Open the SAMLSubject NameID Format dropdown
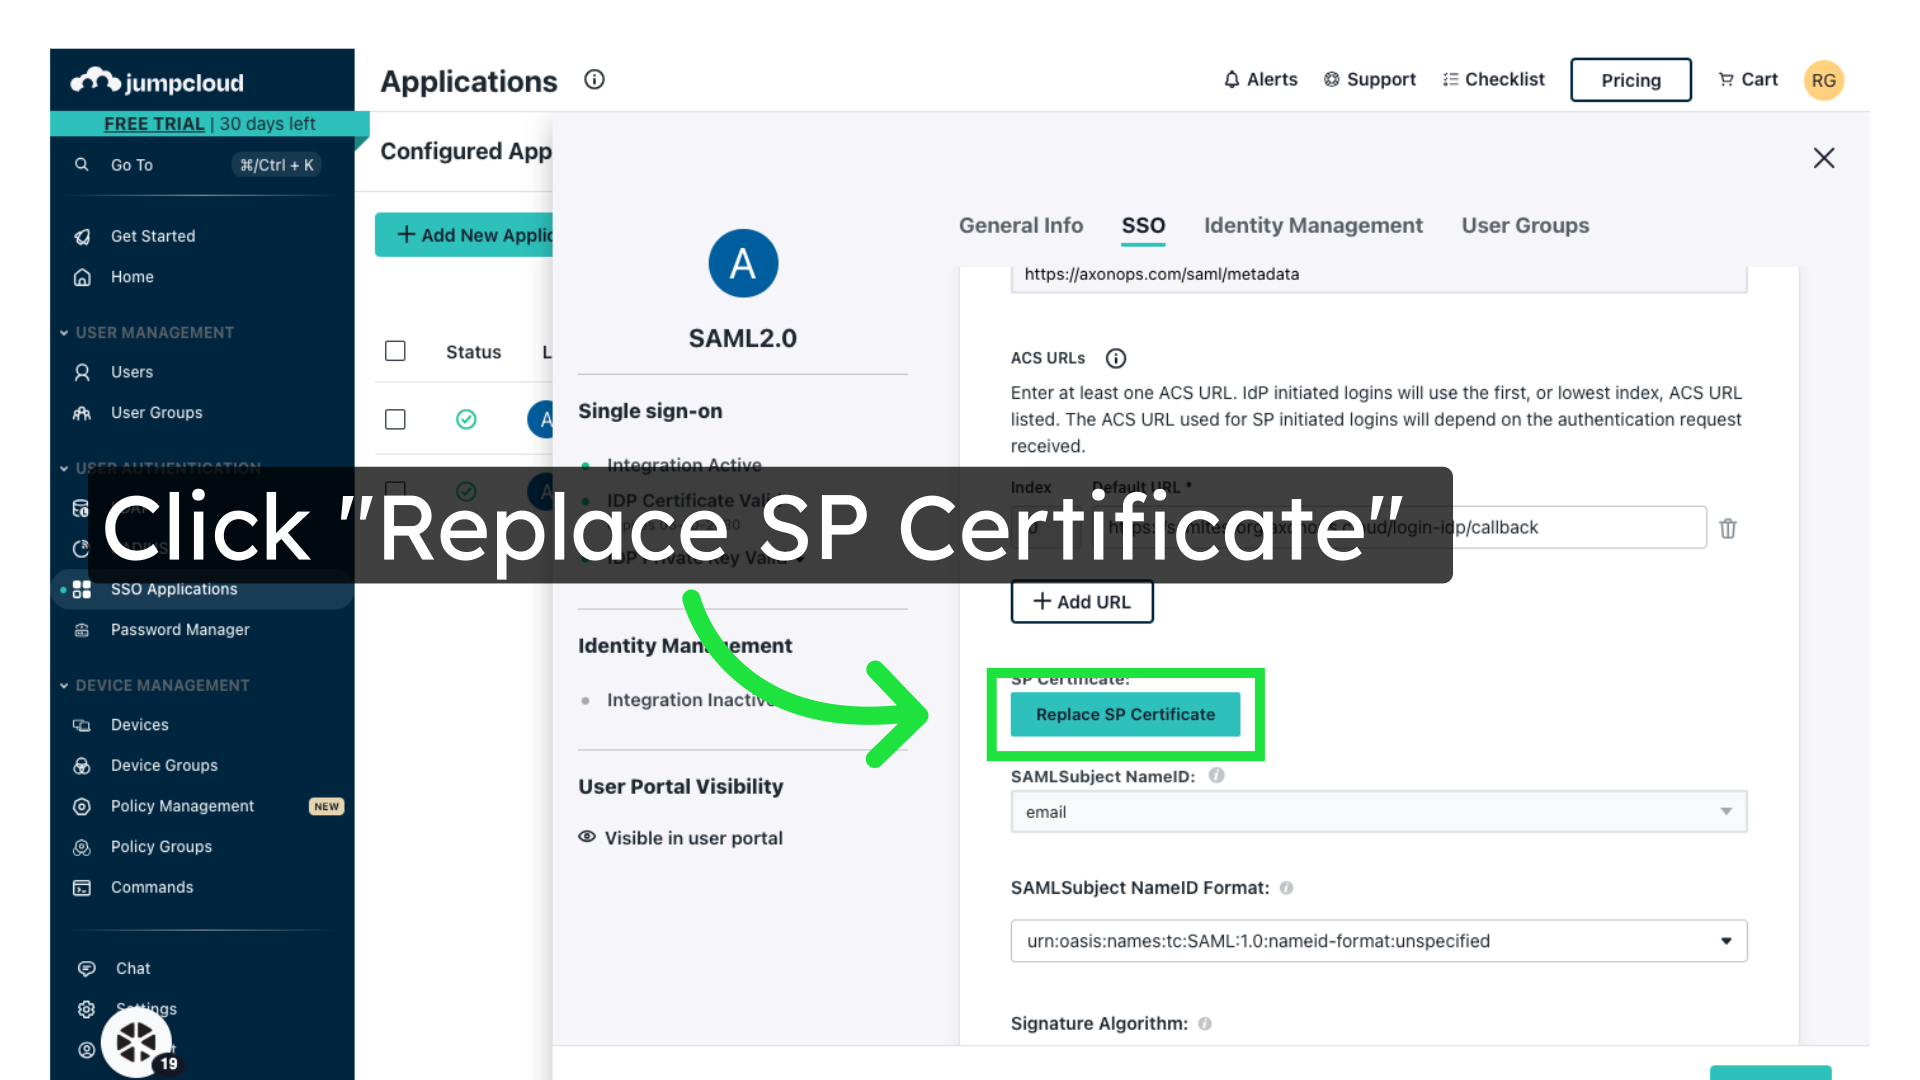 tap(1378, 941)
